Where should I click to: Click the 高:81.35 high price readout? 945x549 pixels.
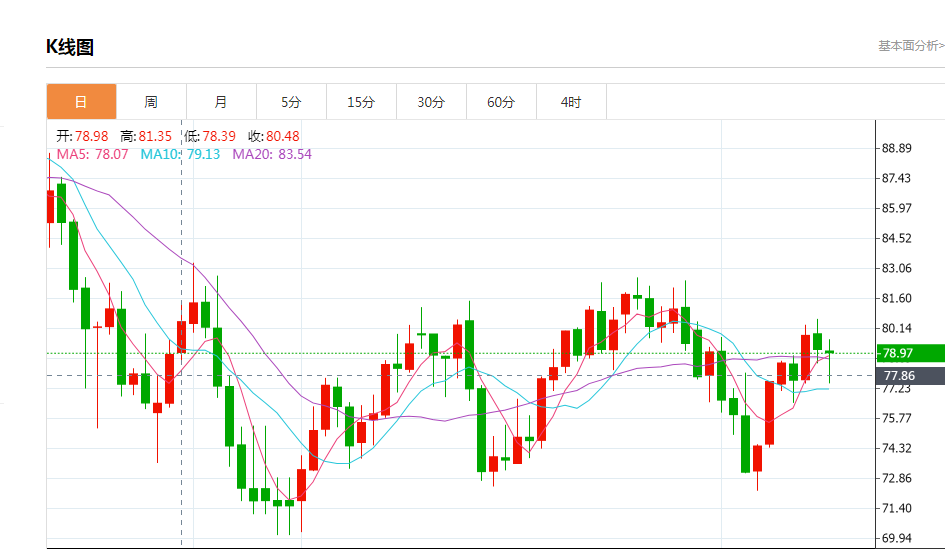tap(146, 136)
